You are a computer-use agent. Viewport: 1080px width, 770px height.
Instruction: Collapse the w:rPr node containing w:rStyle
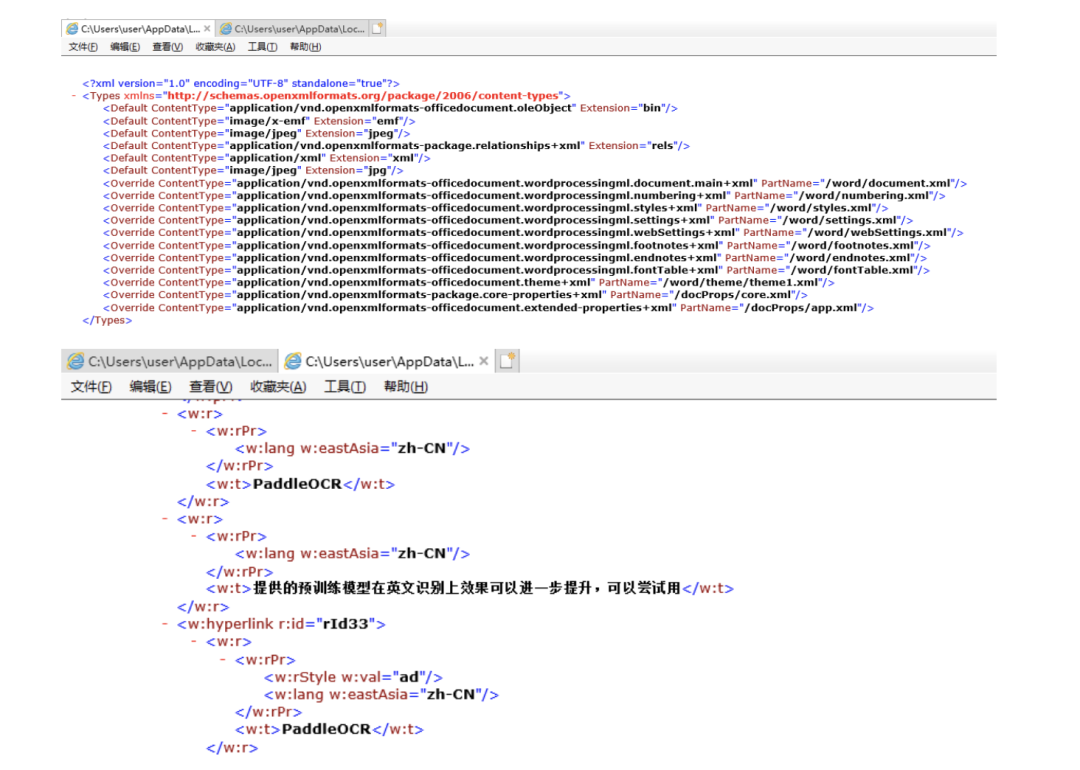click(x=222, y=660)
